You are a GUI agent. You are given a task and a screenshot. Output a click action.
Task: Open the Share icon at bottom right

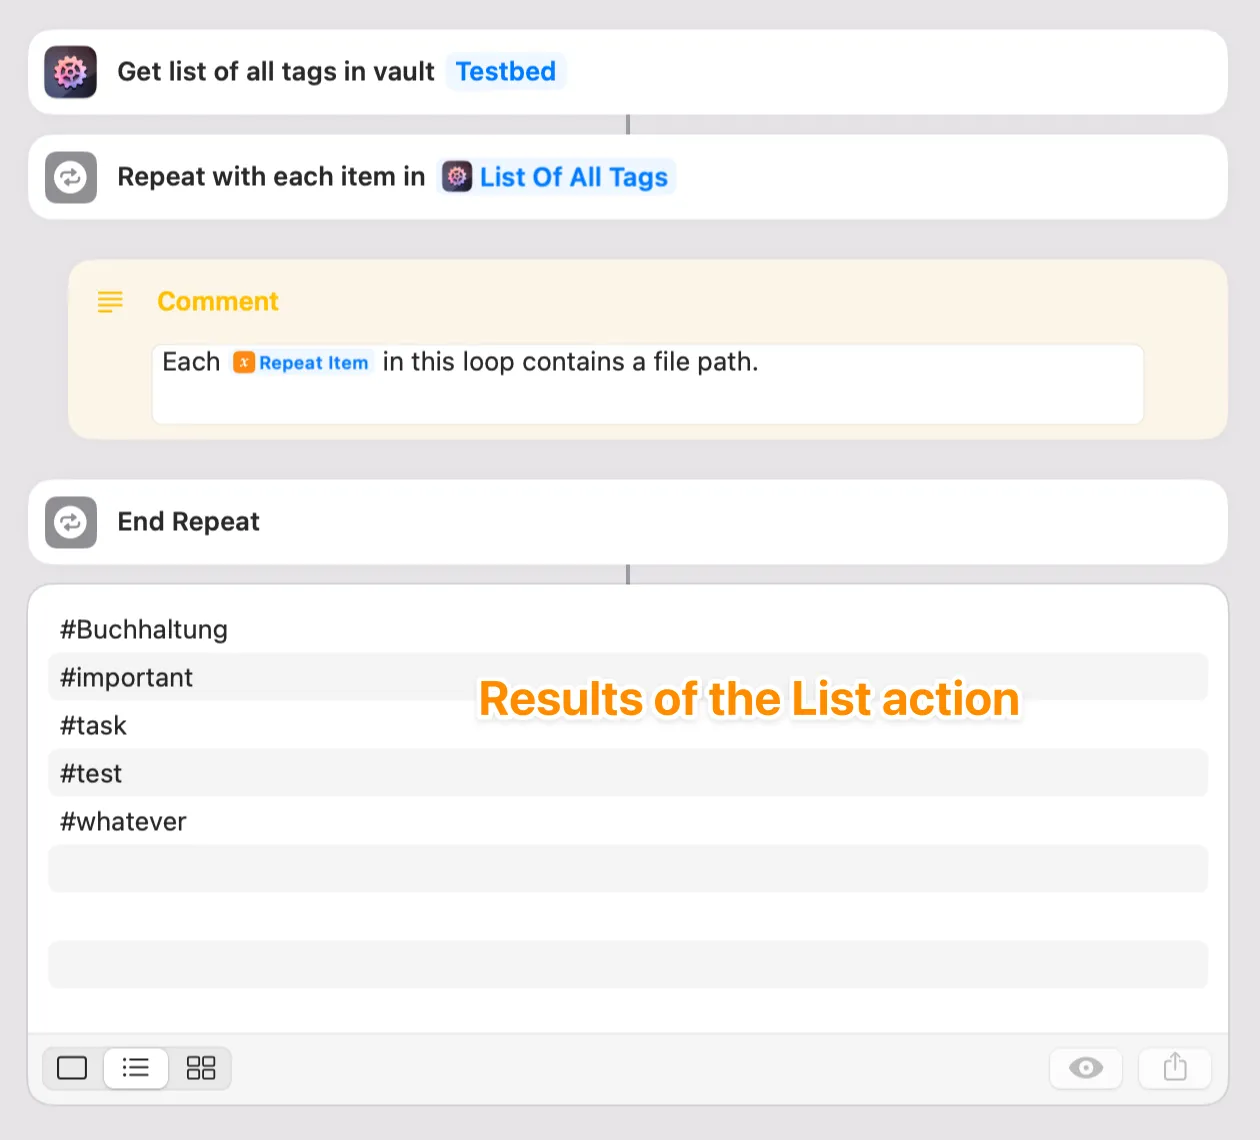click(1174, 1068)
